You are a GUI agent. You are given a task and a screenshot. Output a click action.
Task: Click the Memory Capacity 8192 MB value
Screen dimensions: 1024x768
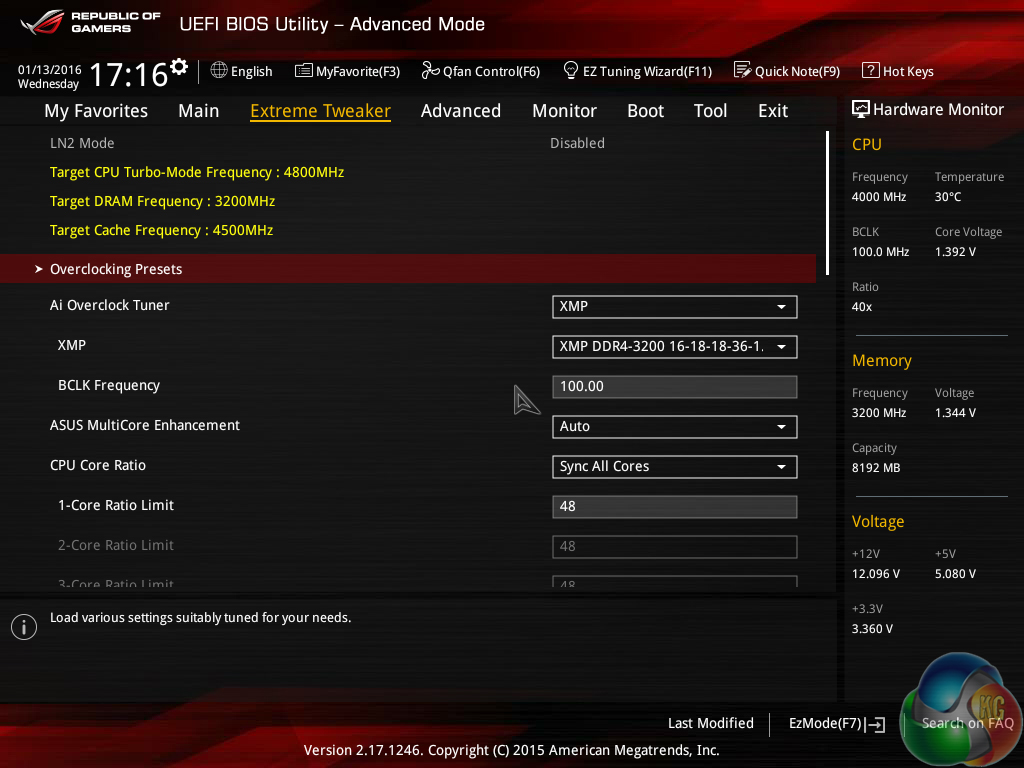[x=876, y=468]
